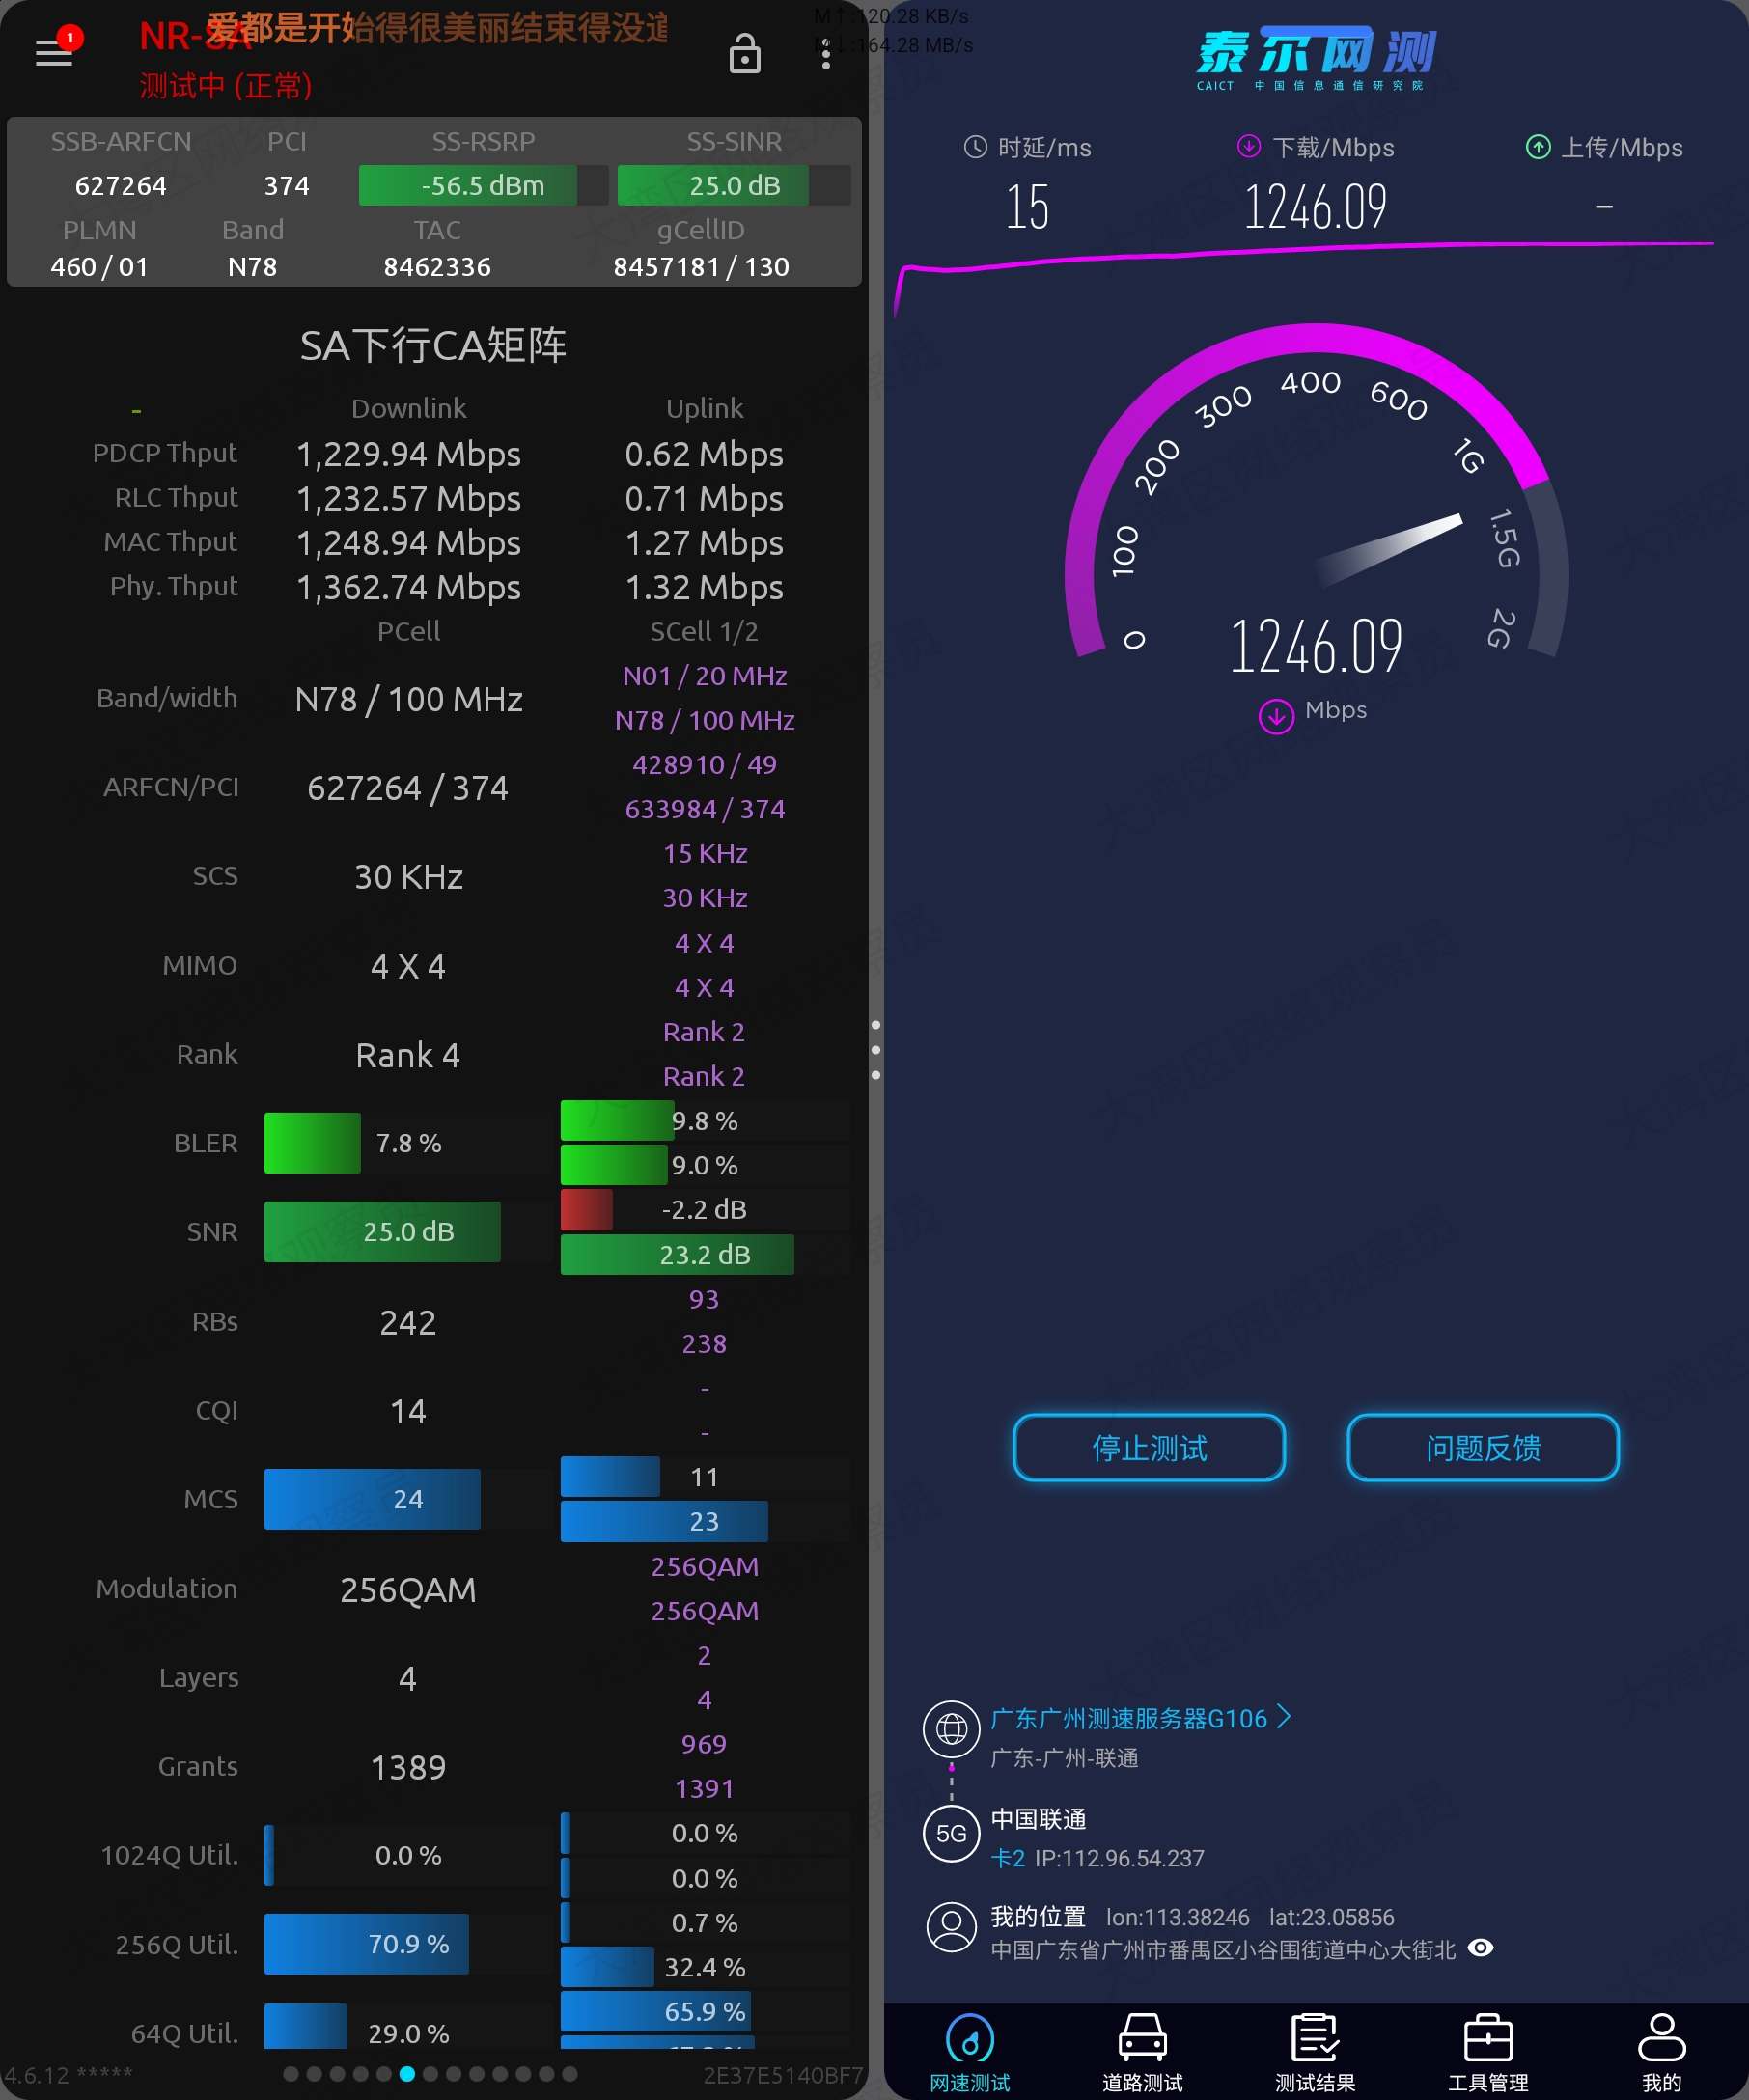The height and width of the screenshot is (2100, 1749).
Task: Switch to 道路测试 road test tab
Action: [1142, 2052]
